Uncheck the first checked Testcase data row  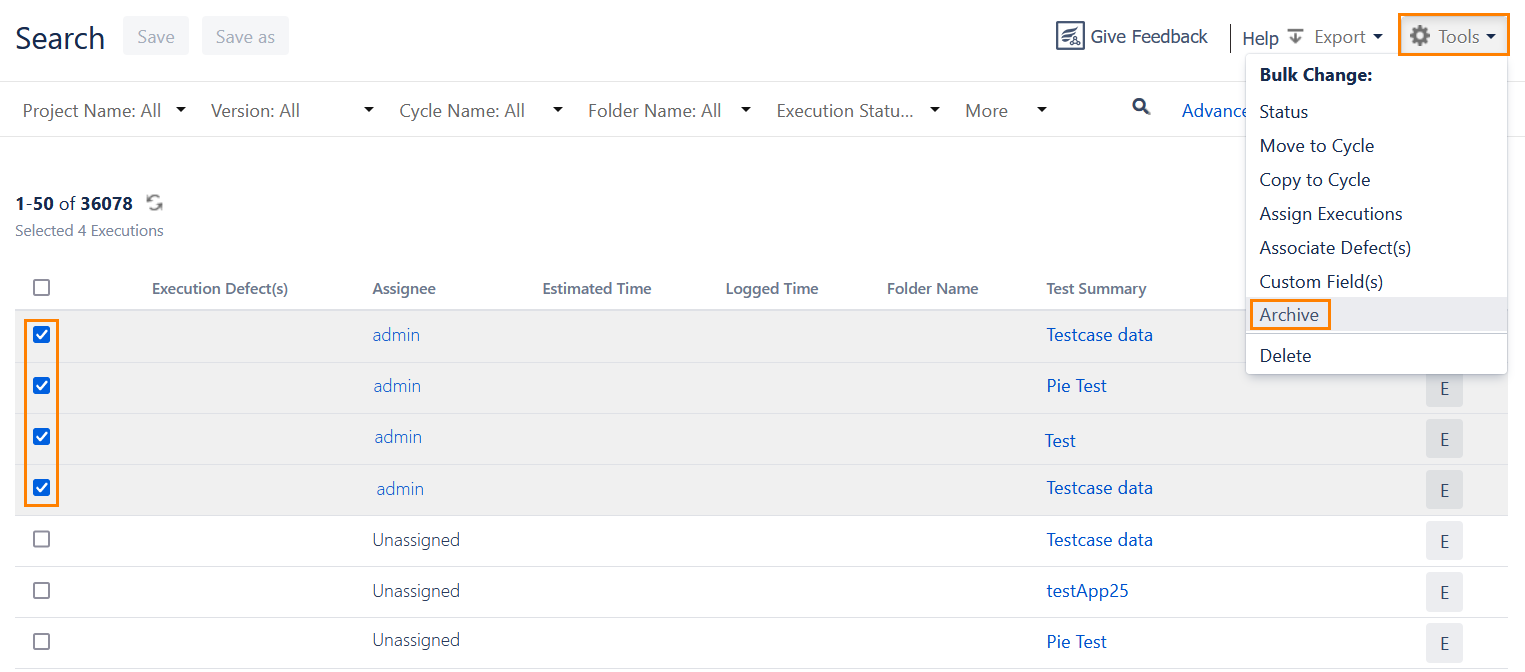pos(41,335)
